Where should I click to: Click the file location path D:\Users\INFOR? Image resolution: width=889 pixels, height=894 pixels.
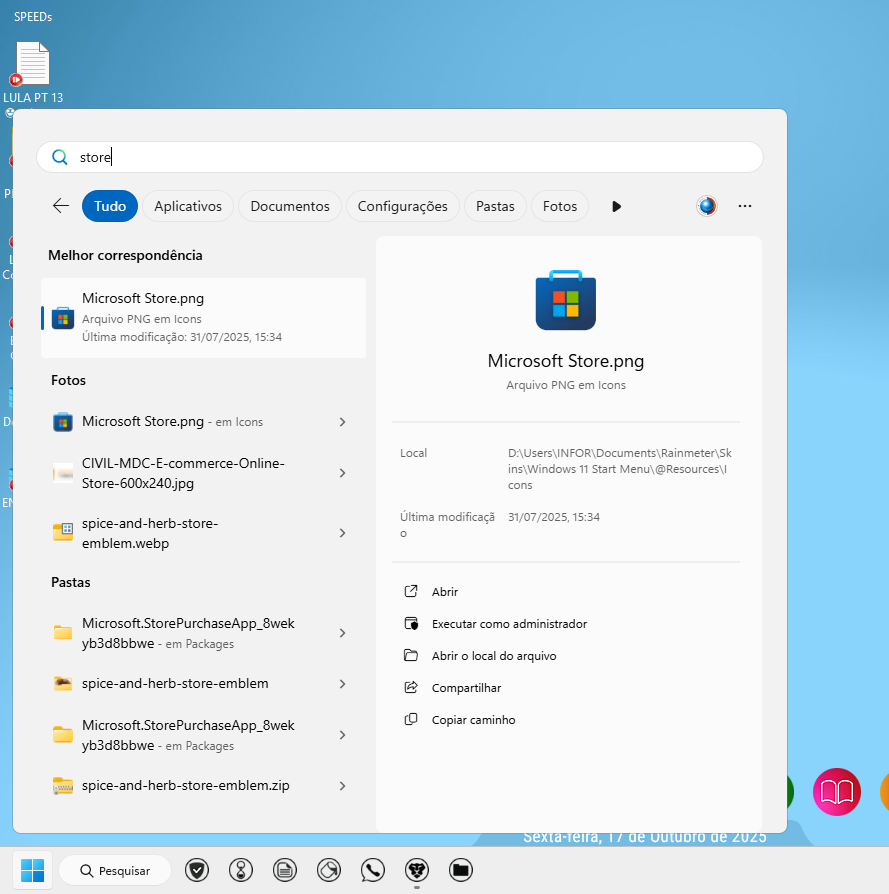(620, 469)
